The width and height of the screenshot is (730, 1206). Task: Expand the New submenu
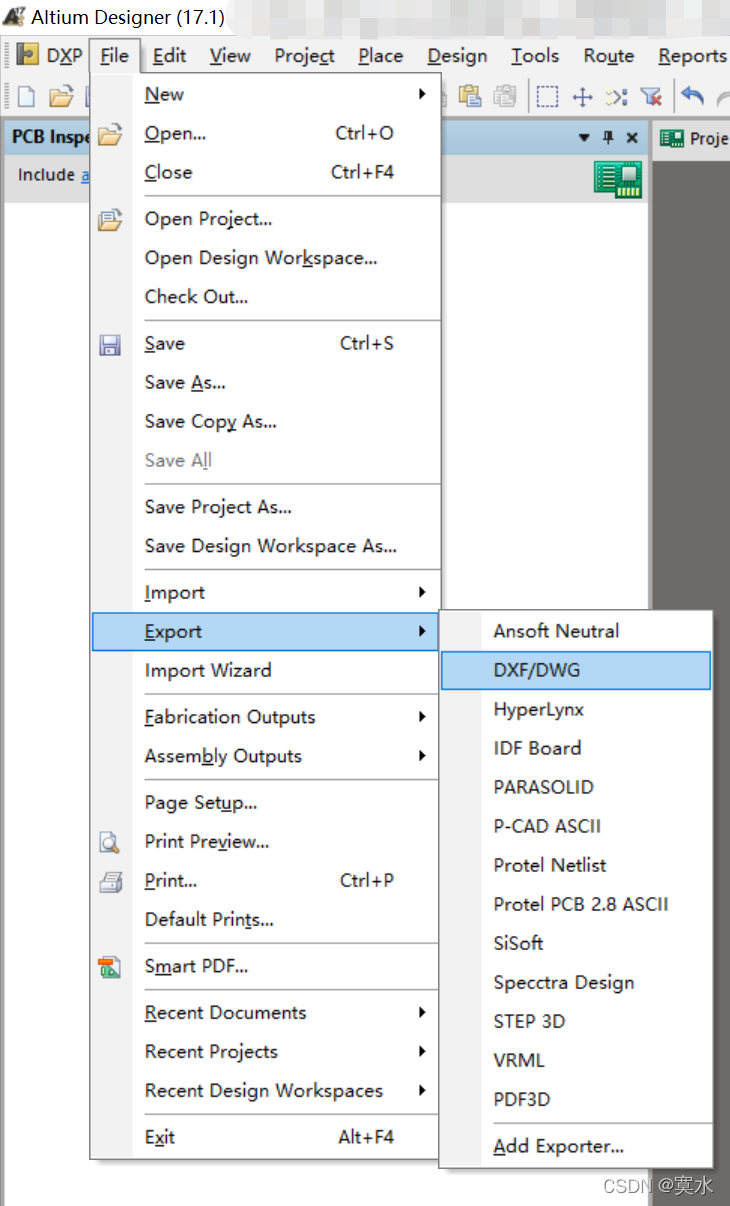coord(266,94)
